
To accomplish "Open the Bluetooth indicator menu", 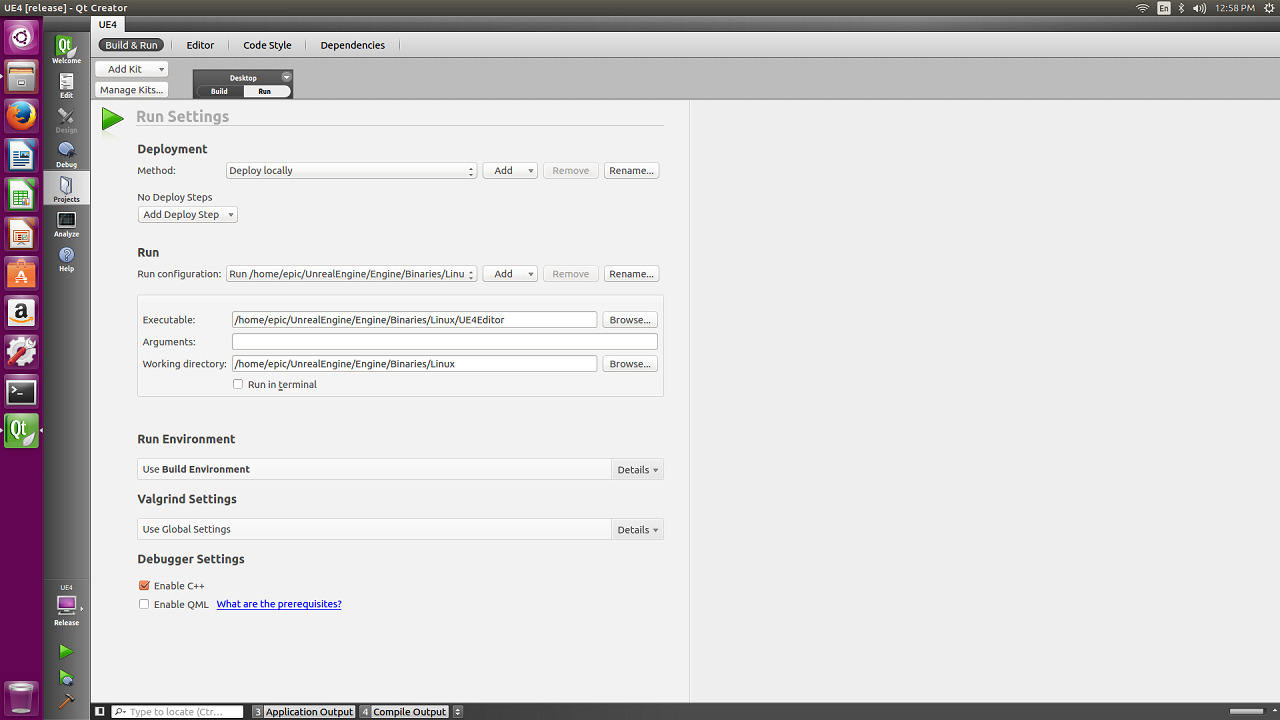I will click(x=1181, y=8).
